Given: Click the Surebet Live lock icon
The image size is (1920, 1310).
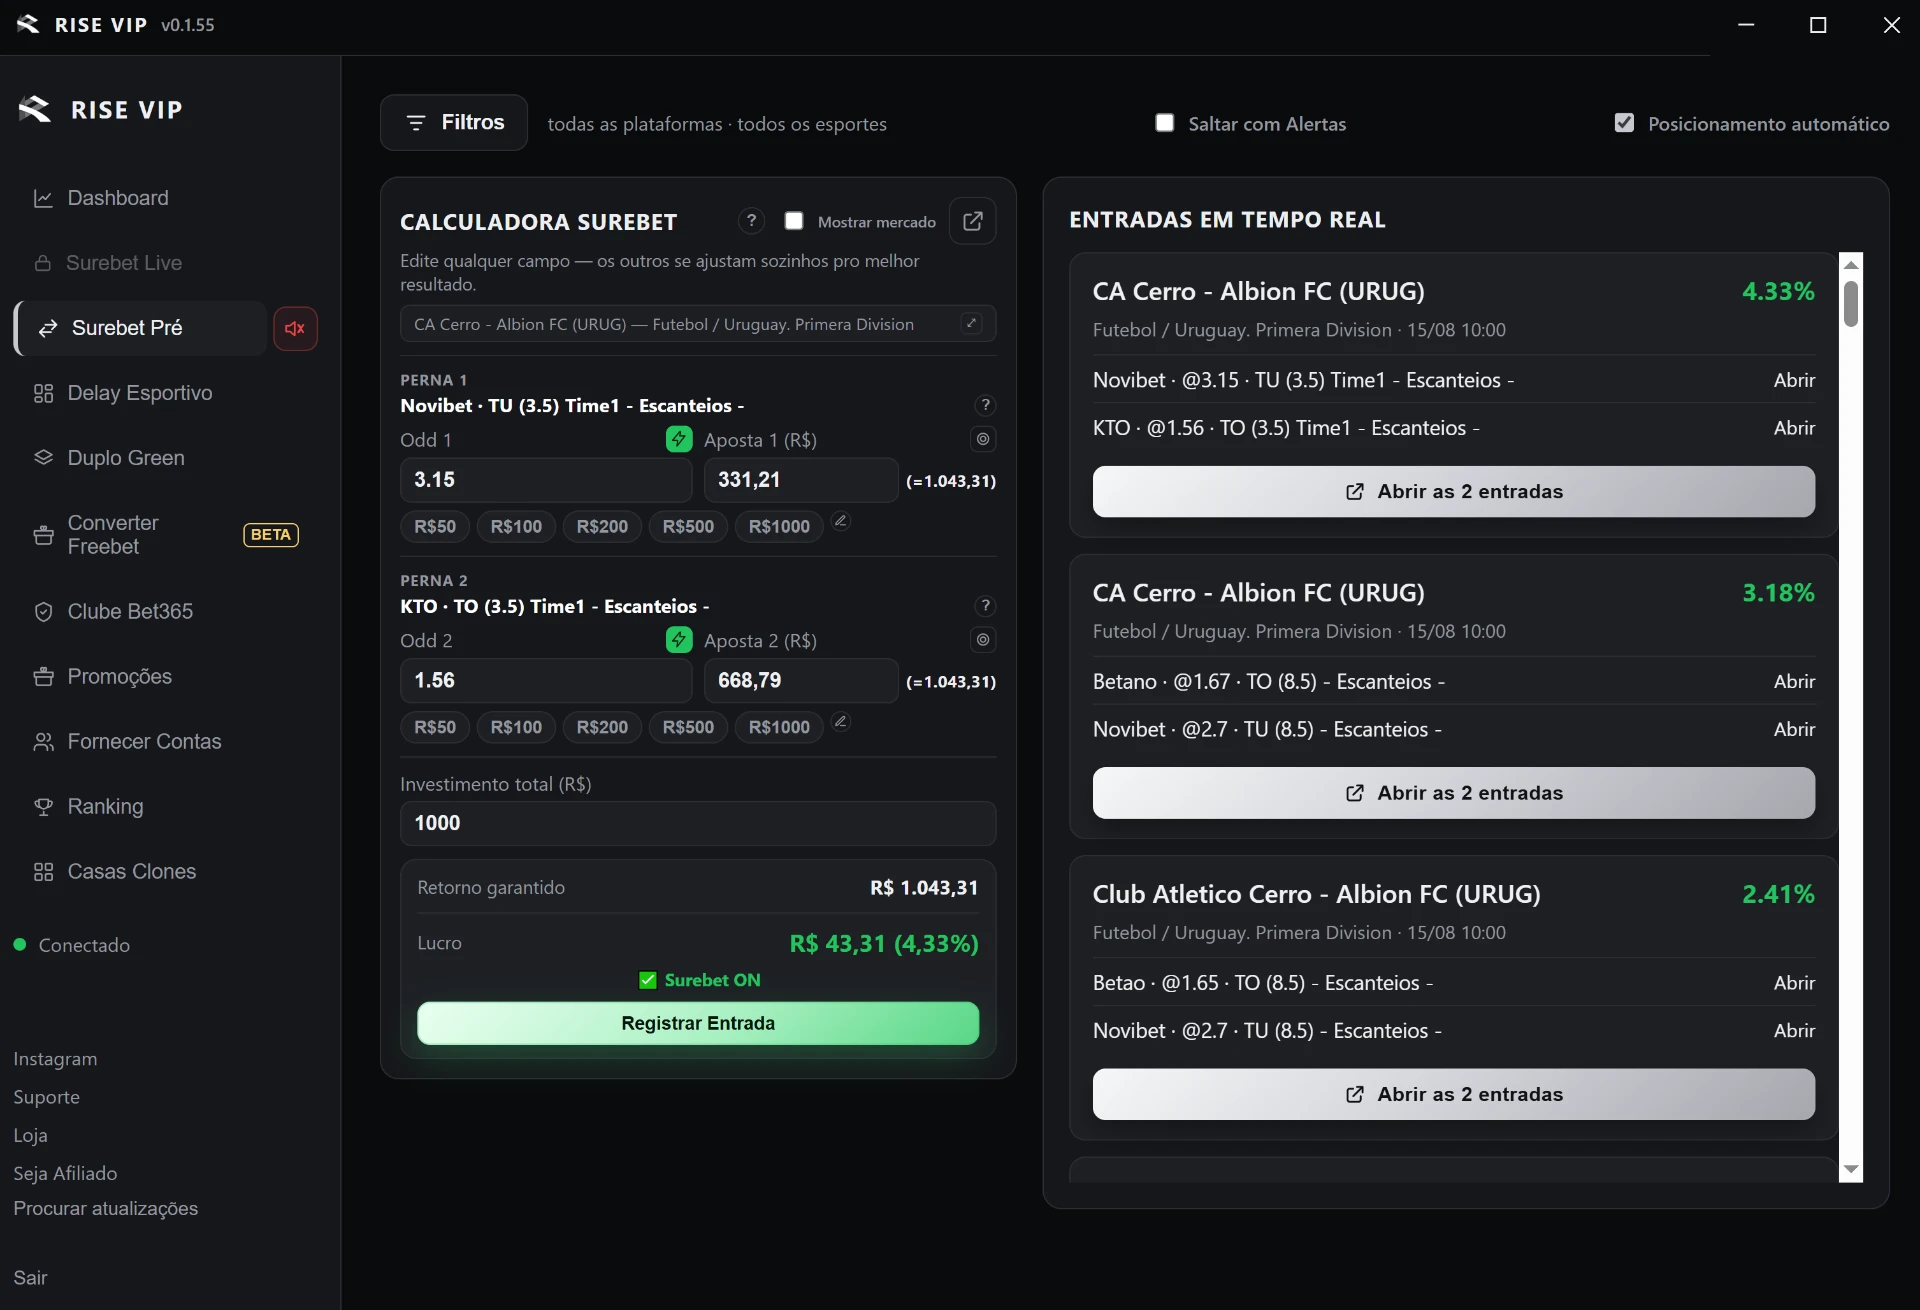Looking at the screenshot, I should (x=43, y=263).
